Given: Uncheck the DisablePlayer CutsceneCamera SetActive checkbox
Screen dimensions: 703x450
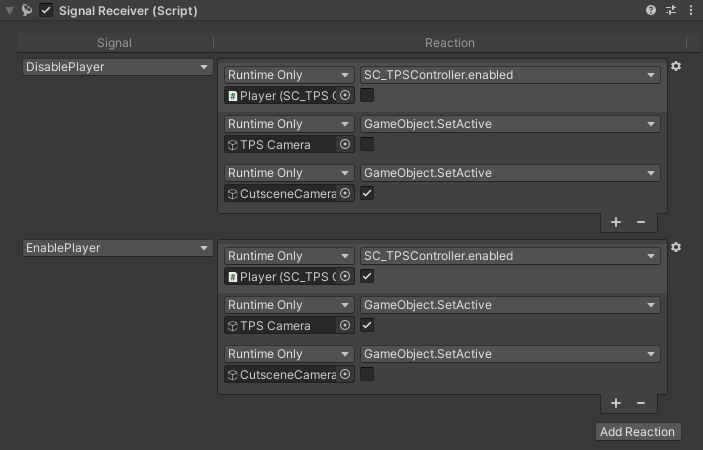Looking at the screenshot, I should coord(367,193).
